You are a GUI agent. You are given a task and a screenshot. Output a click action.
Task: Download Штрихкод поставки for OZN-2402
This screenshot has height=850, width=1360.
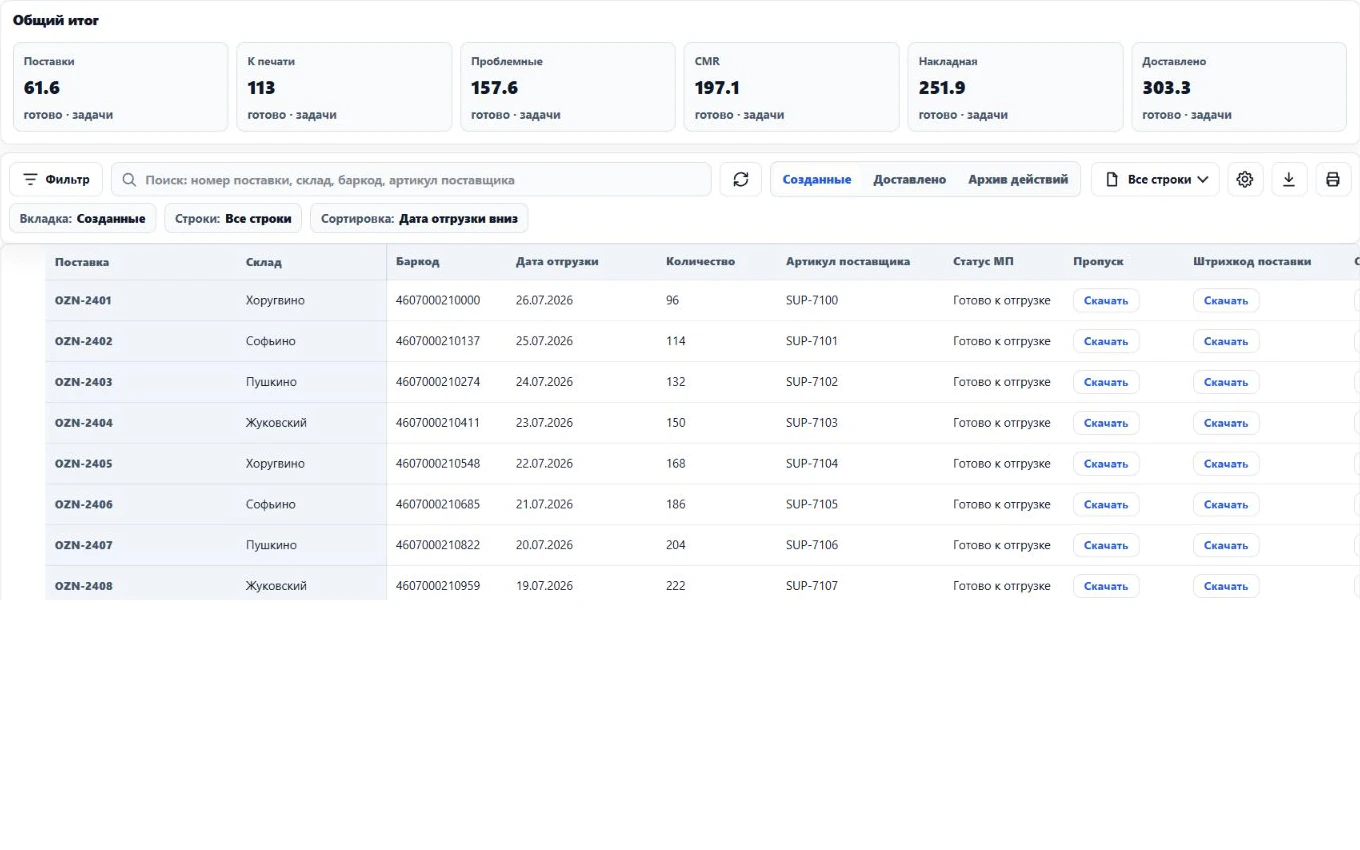[x=1226, y=341]
